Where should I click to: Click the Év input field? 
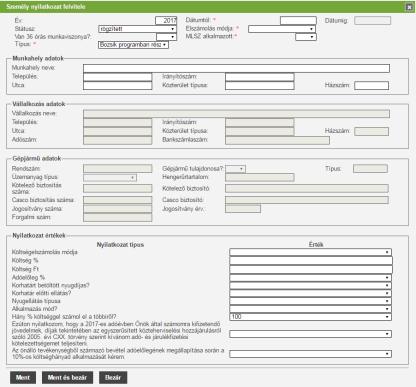point(166,20)
